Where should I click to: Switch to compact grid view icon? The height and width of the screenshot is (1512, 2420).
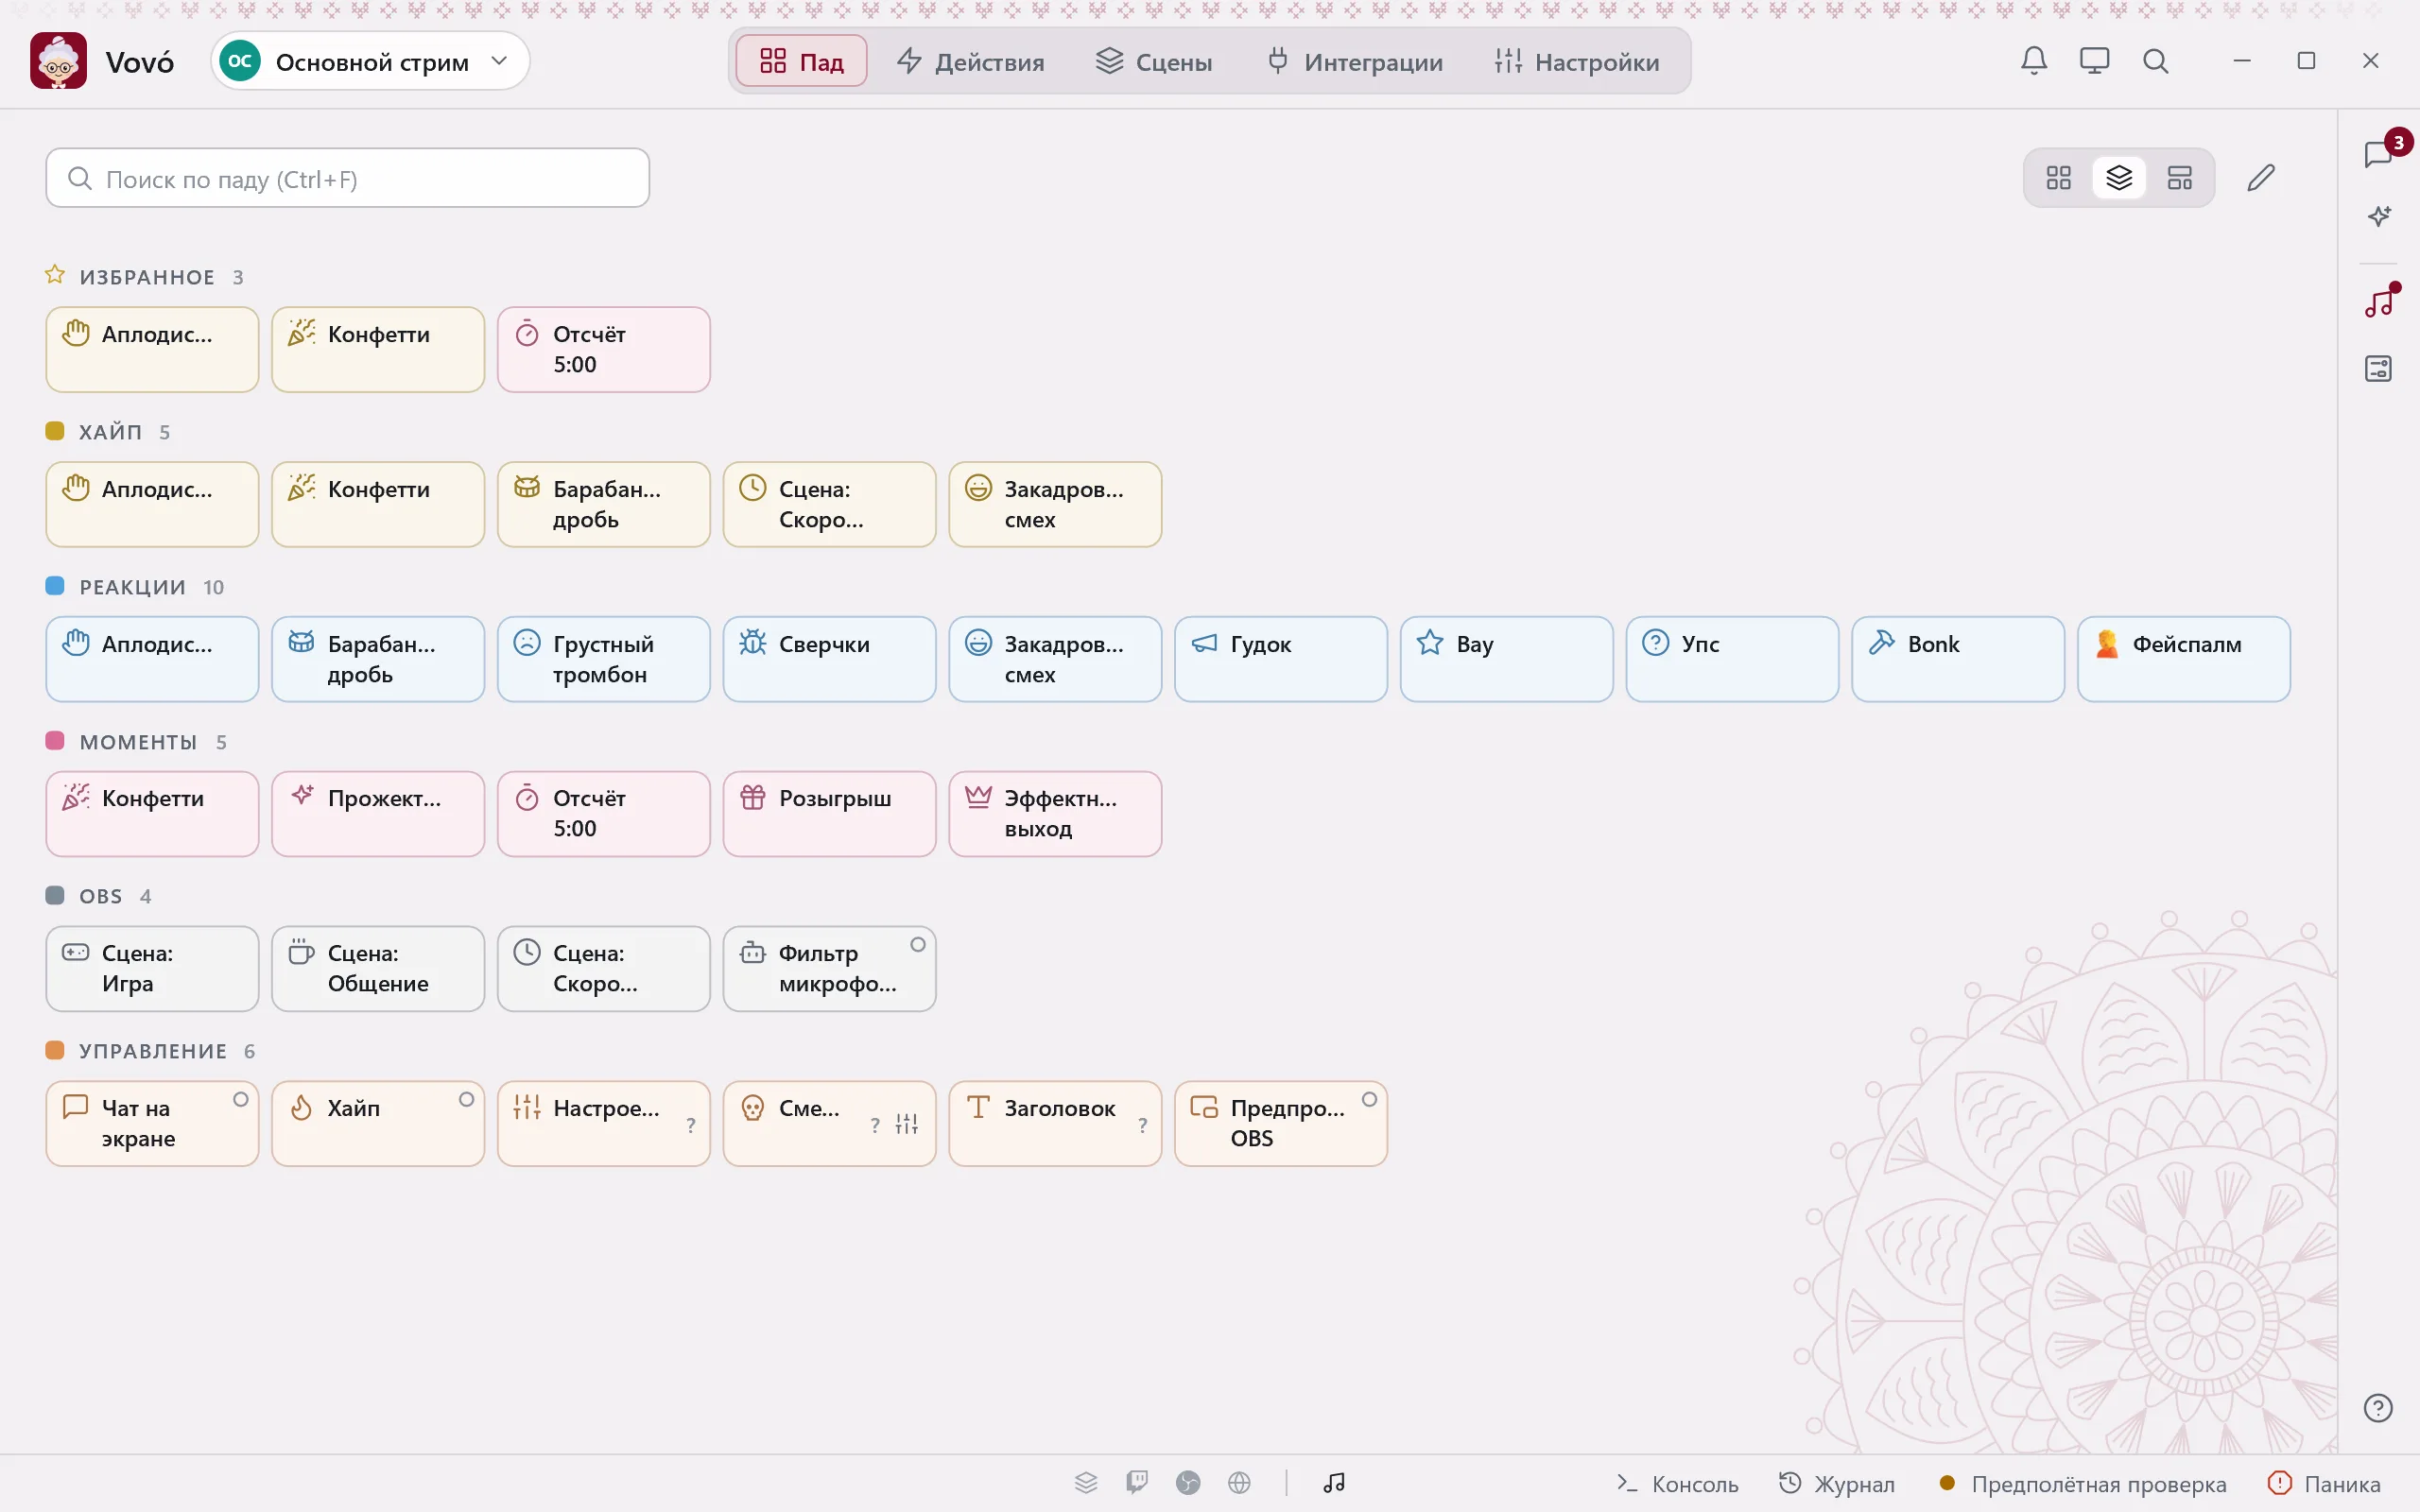[2058, 178]
